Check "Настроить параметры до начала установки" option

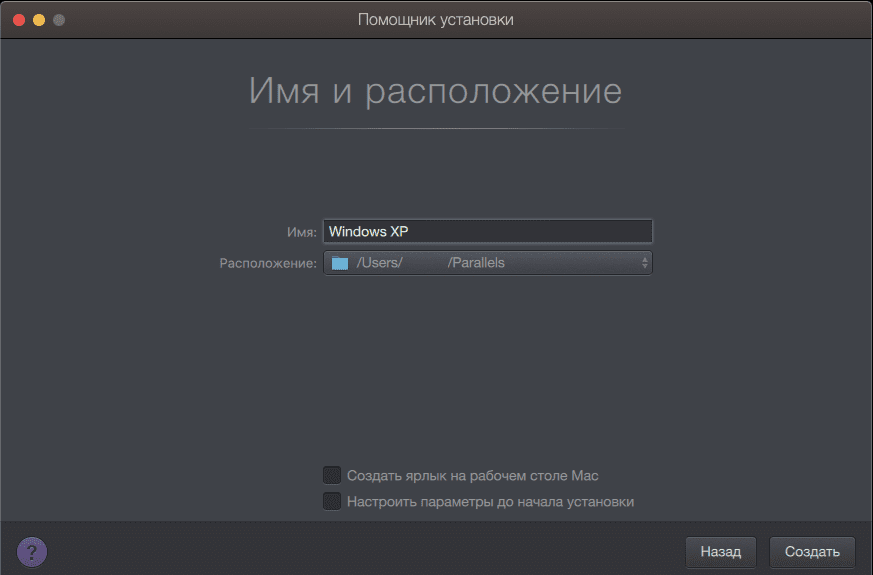click(x=332, y=502)
